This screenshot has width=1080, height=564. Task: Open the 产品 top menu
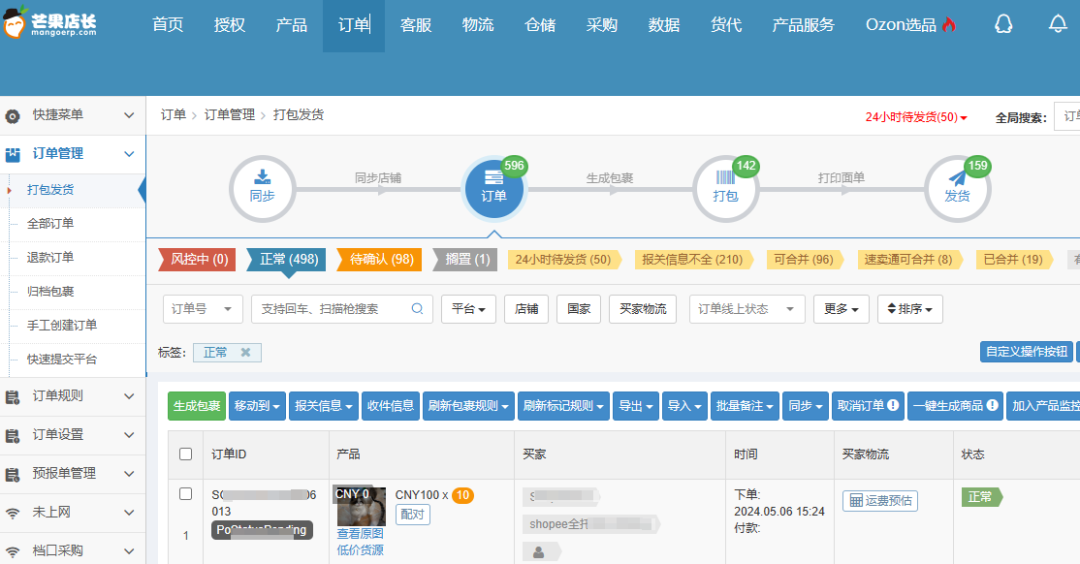point(291,25)
